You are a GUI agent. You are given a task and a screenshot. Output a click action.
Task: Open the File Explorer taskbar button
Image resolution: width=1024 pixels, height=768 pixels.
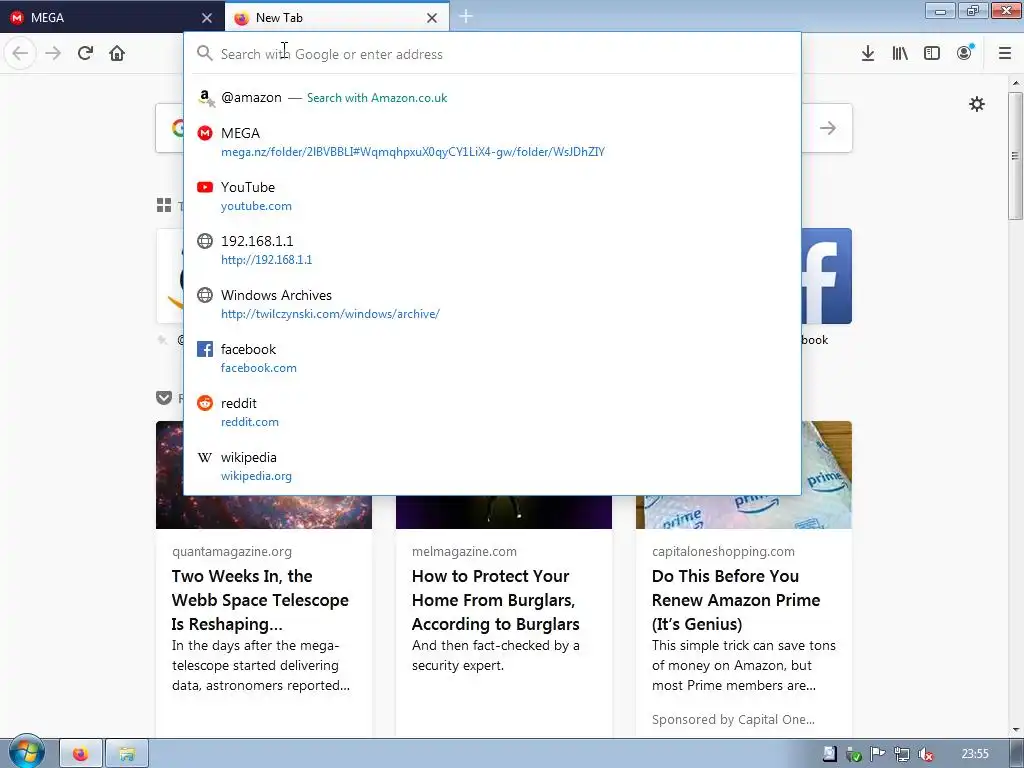(127, 754)
